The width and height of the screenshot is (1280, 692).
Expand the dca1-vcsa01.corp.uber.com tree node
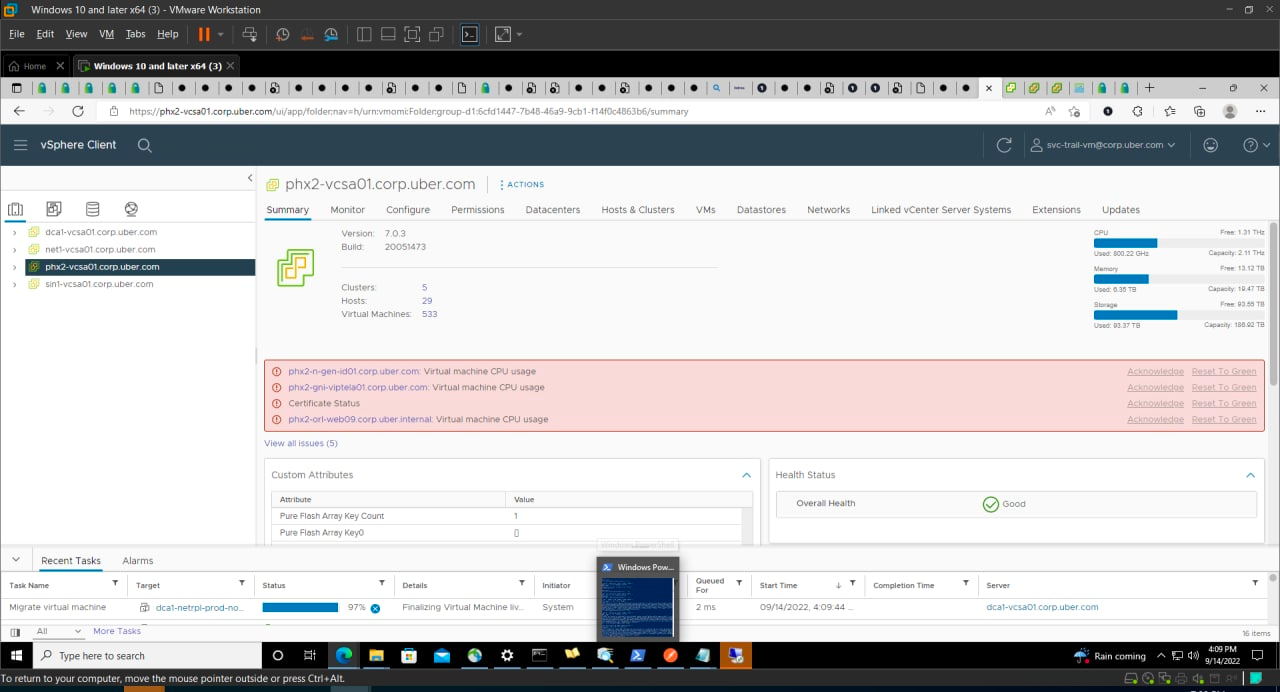click(x=15, y=231)
